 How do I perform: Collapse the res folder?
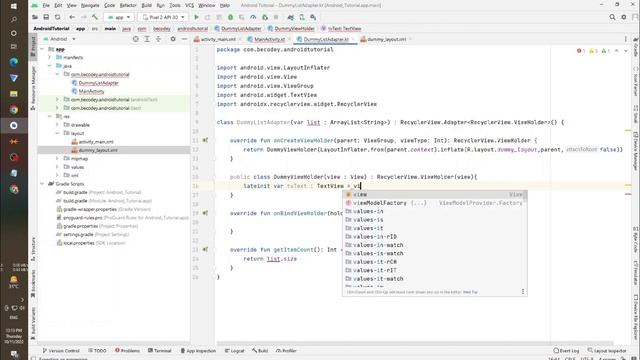pos(50,116)
